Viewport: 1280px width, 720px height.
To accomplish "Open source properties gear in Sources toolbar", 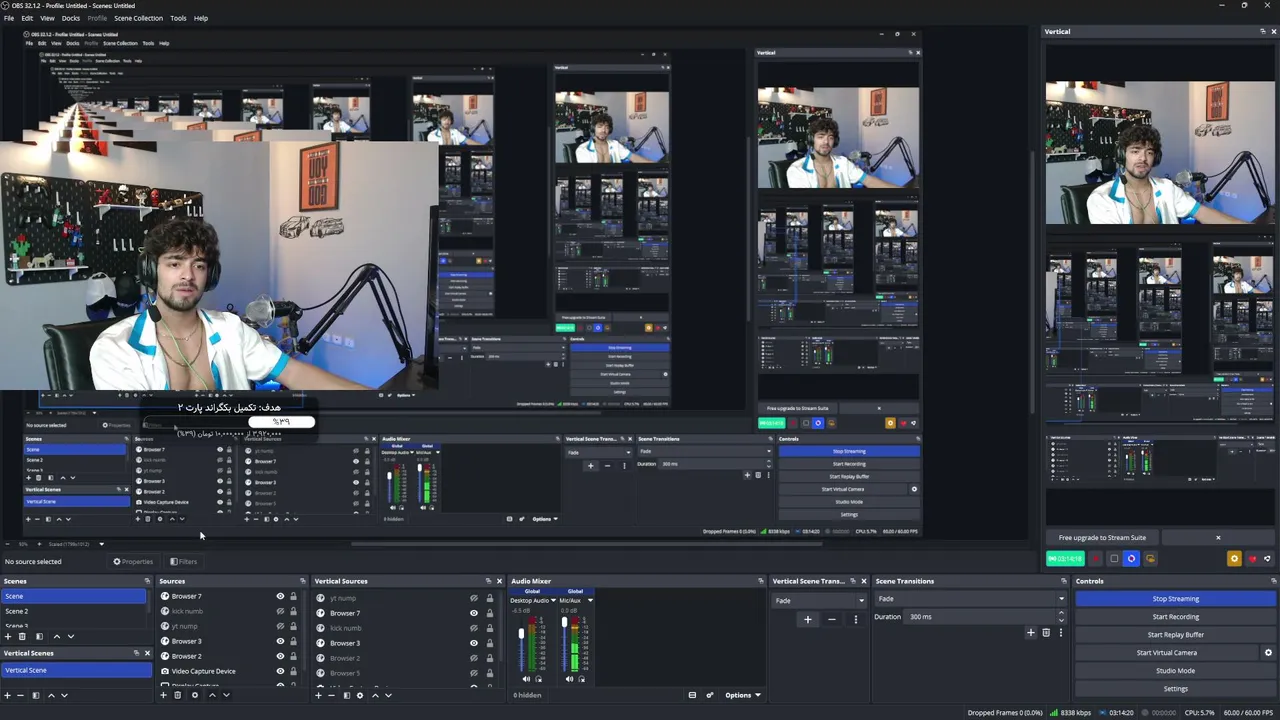I will pos(195,695).
